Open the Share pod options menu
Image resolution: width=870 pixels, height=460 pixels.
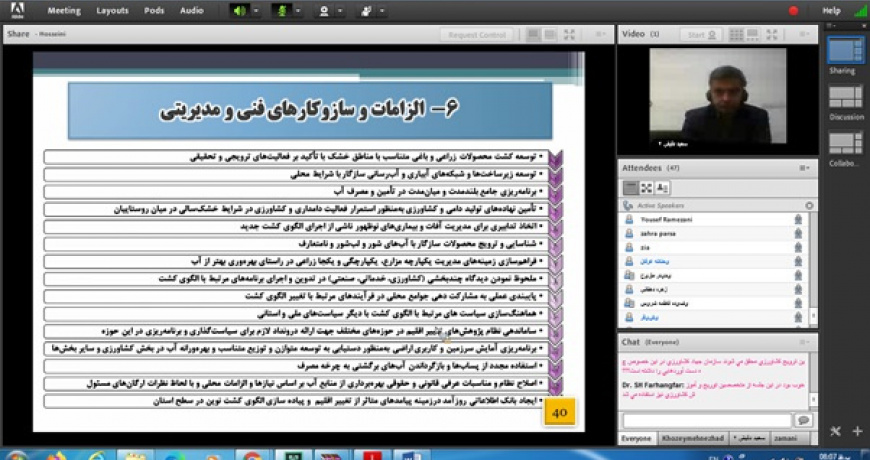[x=601, y=34]
